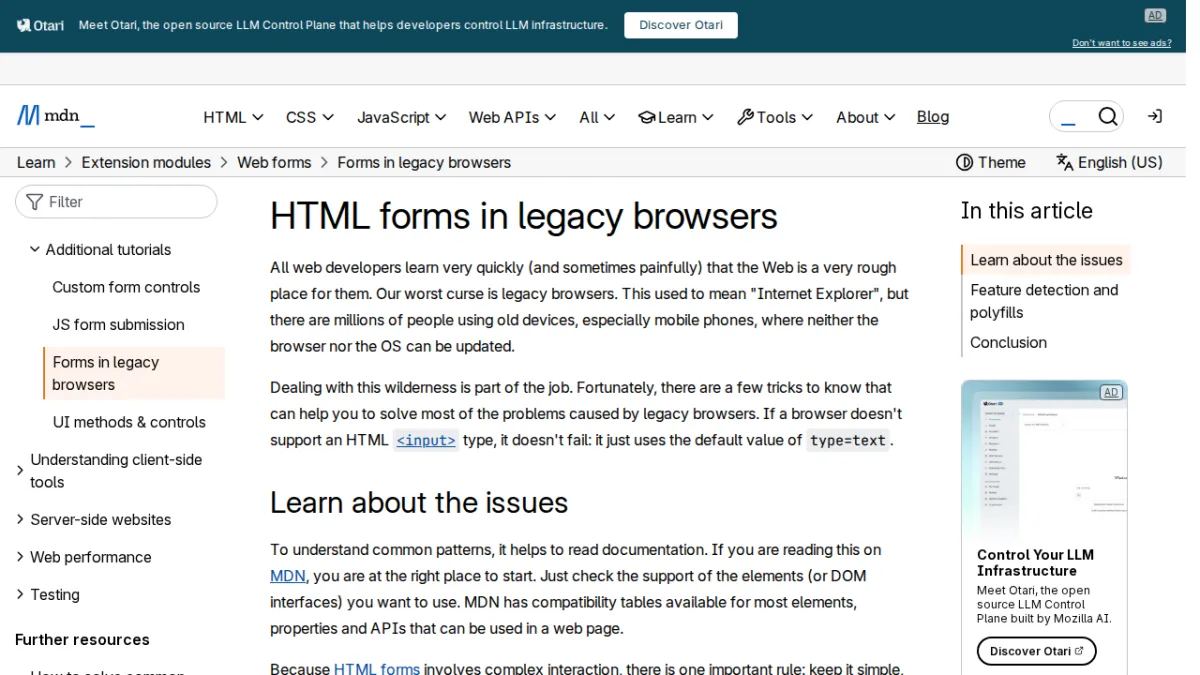1200x675 pixels.
Task: Open the JavaScript navigation menu
Action: point(402,117)
